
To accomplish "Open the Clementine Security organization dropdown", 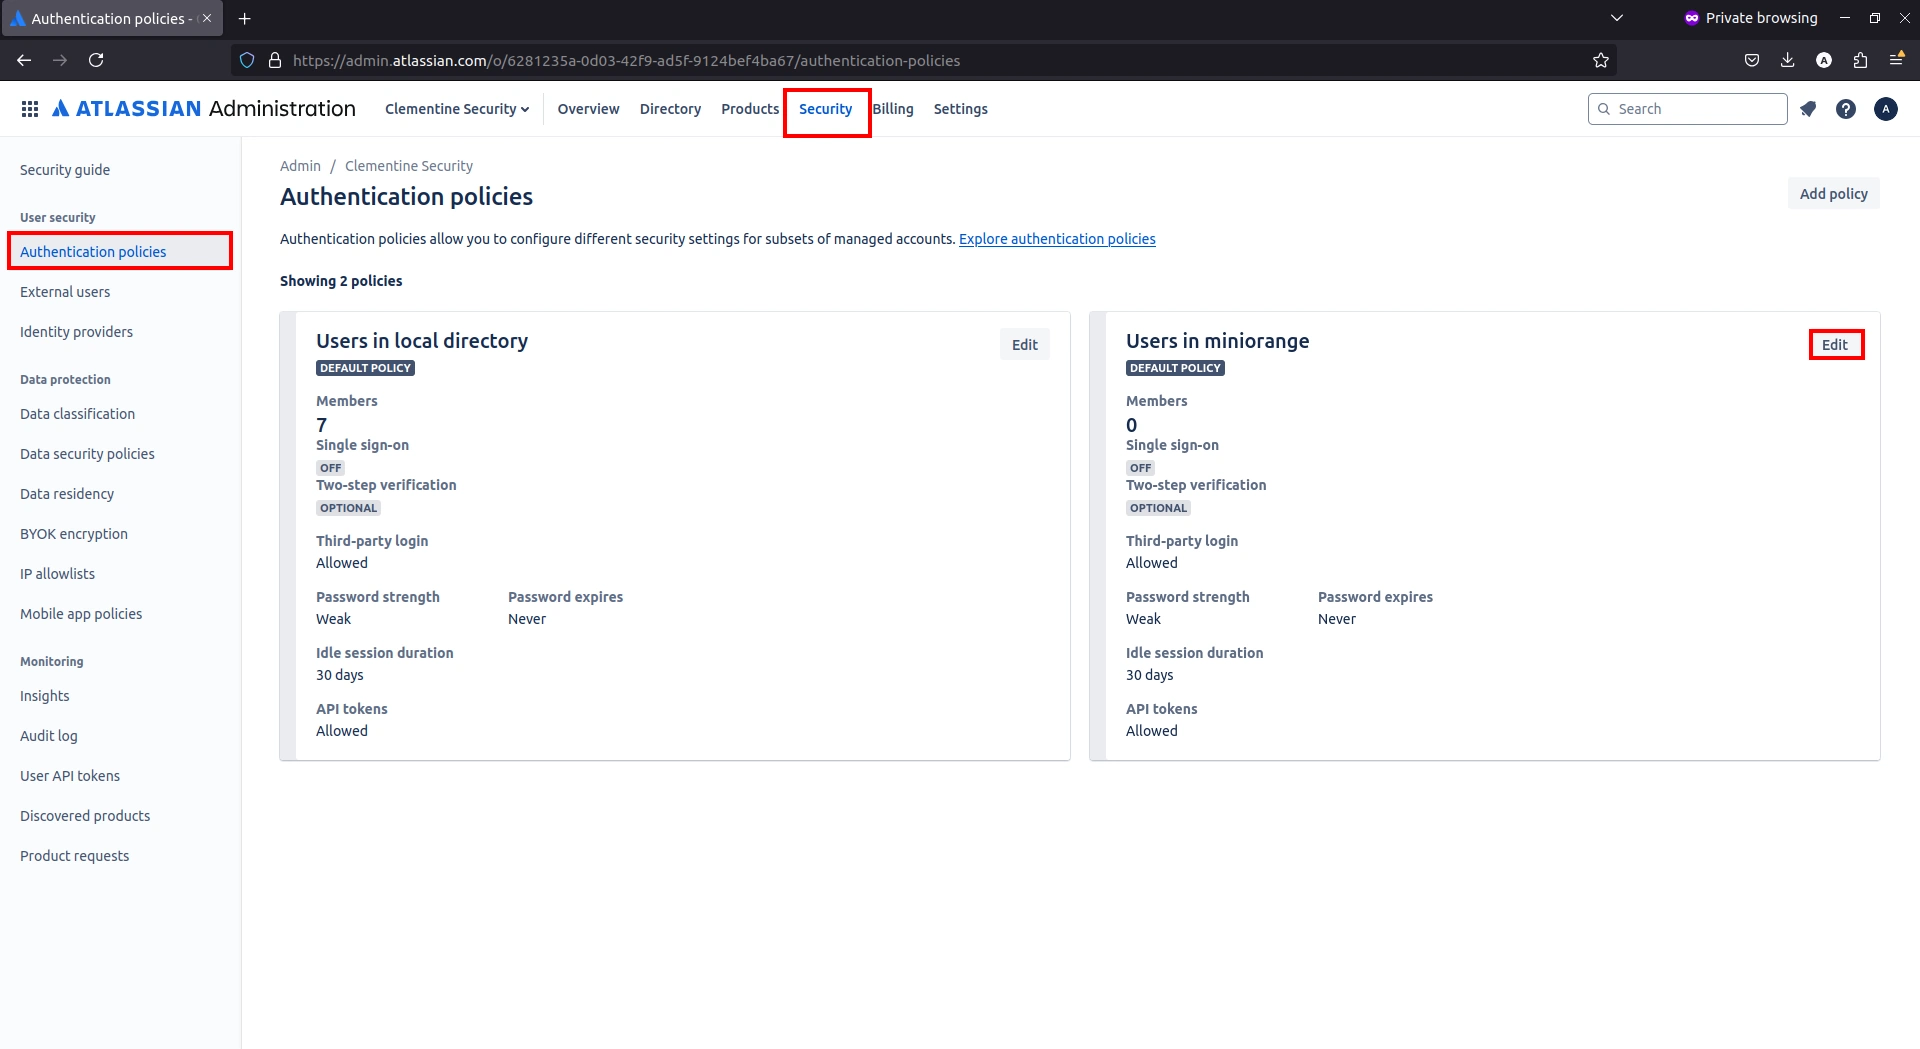I will tap(457, 109).
